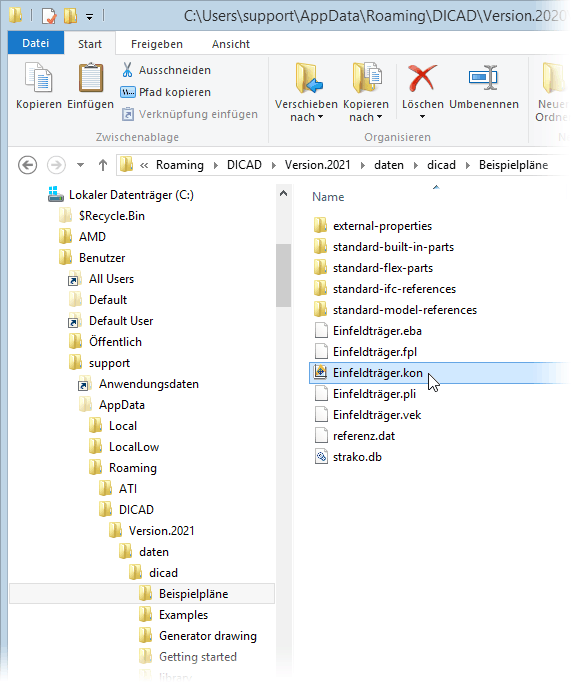The height and width of the screenshot is (683, 572).
Task: Click the back navigation arrow
Action: tap(27, 165)
